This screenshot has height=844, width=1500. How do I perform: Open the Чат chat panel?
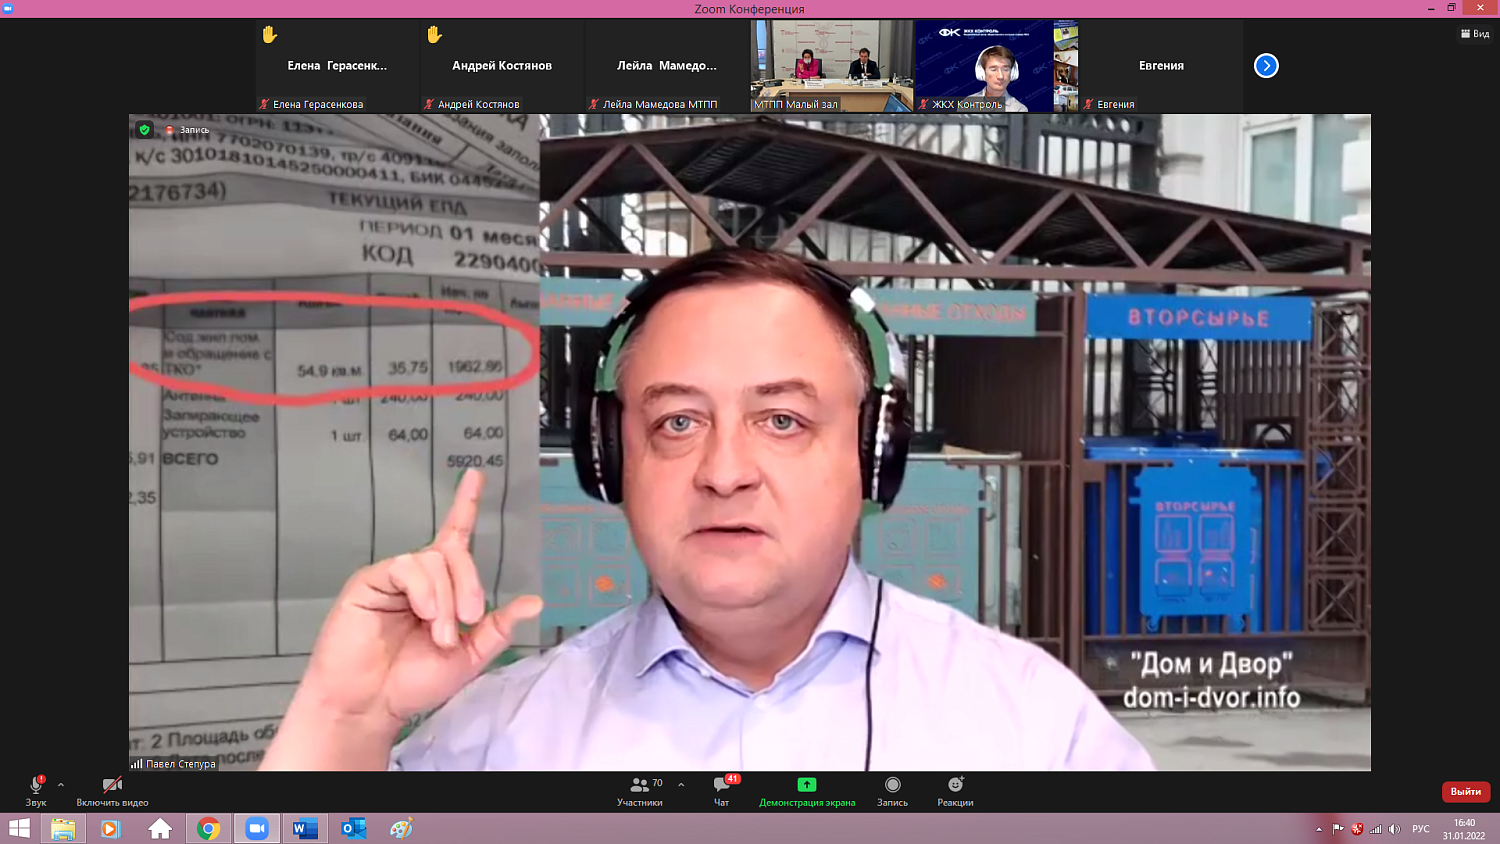tap(722, 791)
